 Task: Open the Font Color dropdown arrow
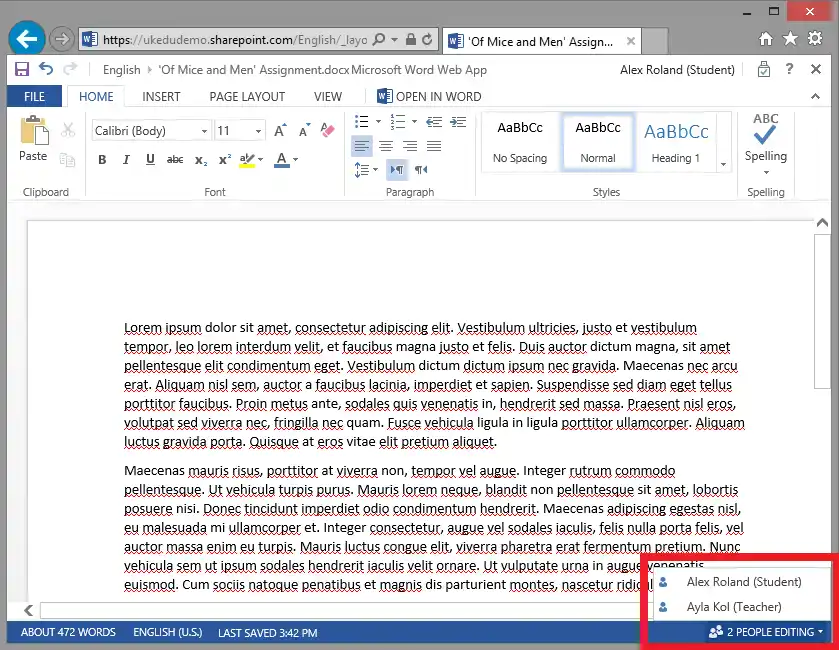click(295, 160)
